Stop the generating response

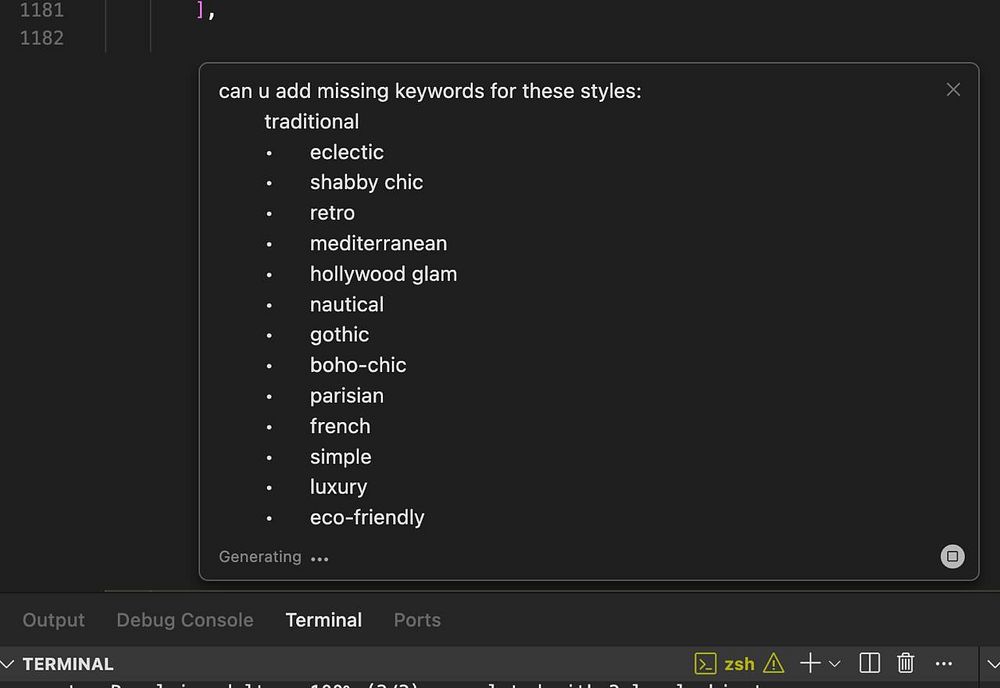pyautogui.click(x=953, y=556)
